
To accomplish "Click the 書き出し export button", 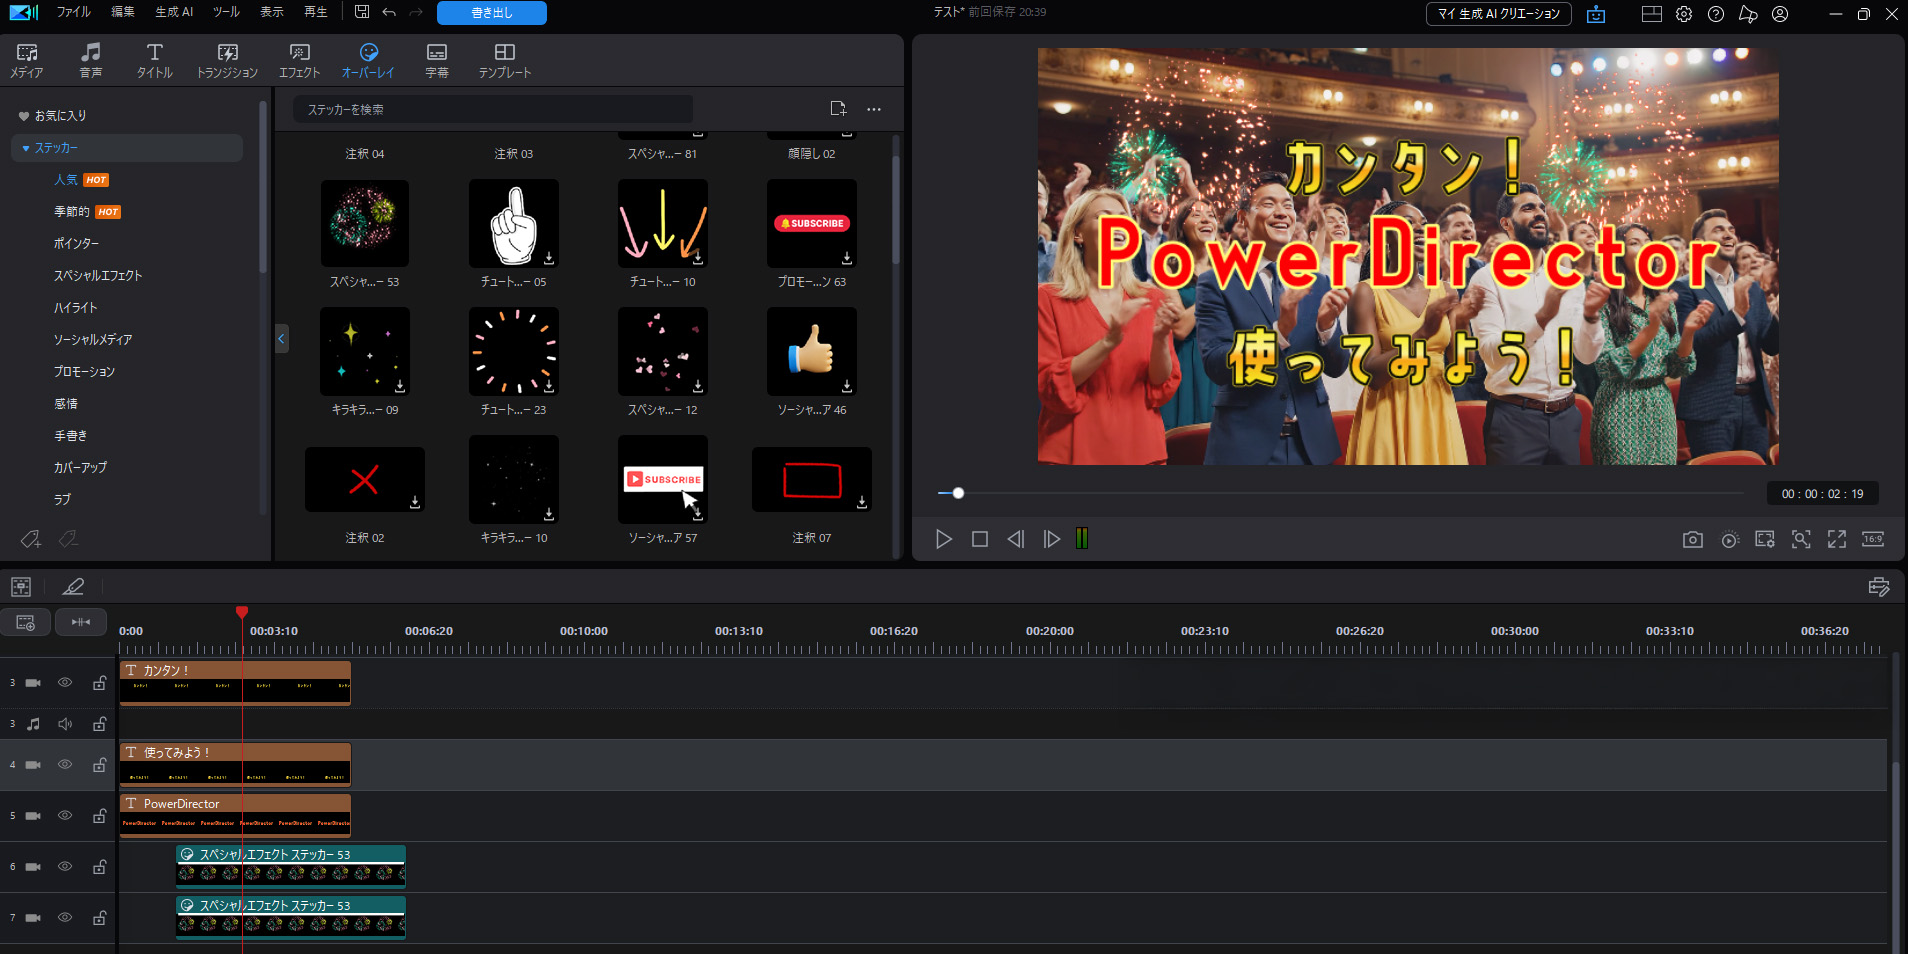I will [491, 13].
